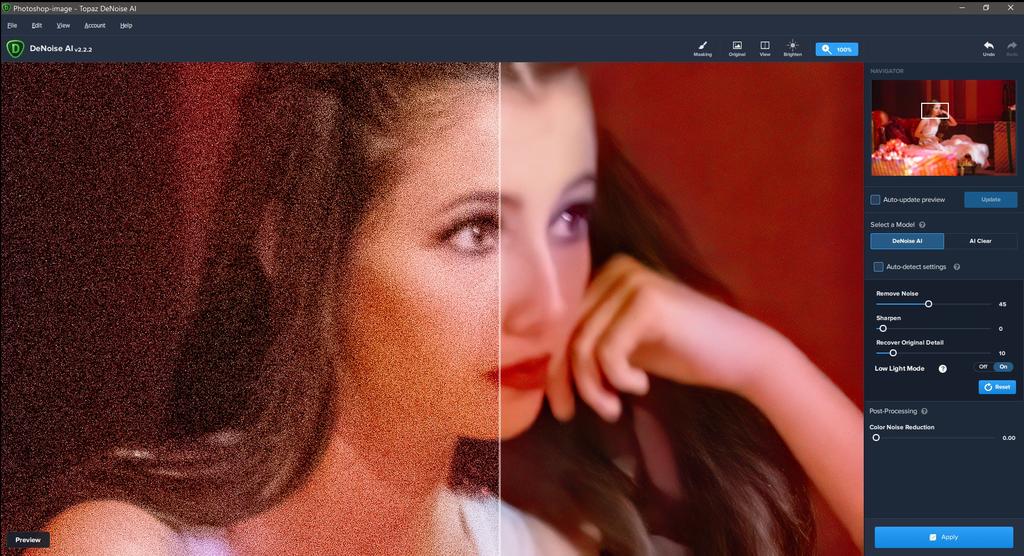
Task: Click the Redo arrow icon
Action: (x=1011, y=46)
